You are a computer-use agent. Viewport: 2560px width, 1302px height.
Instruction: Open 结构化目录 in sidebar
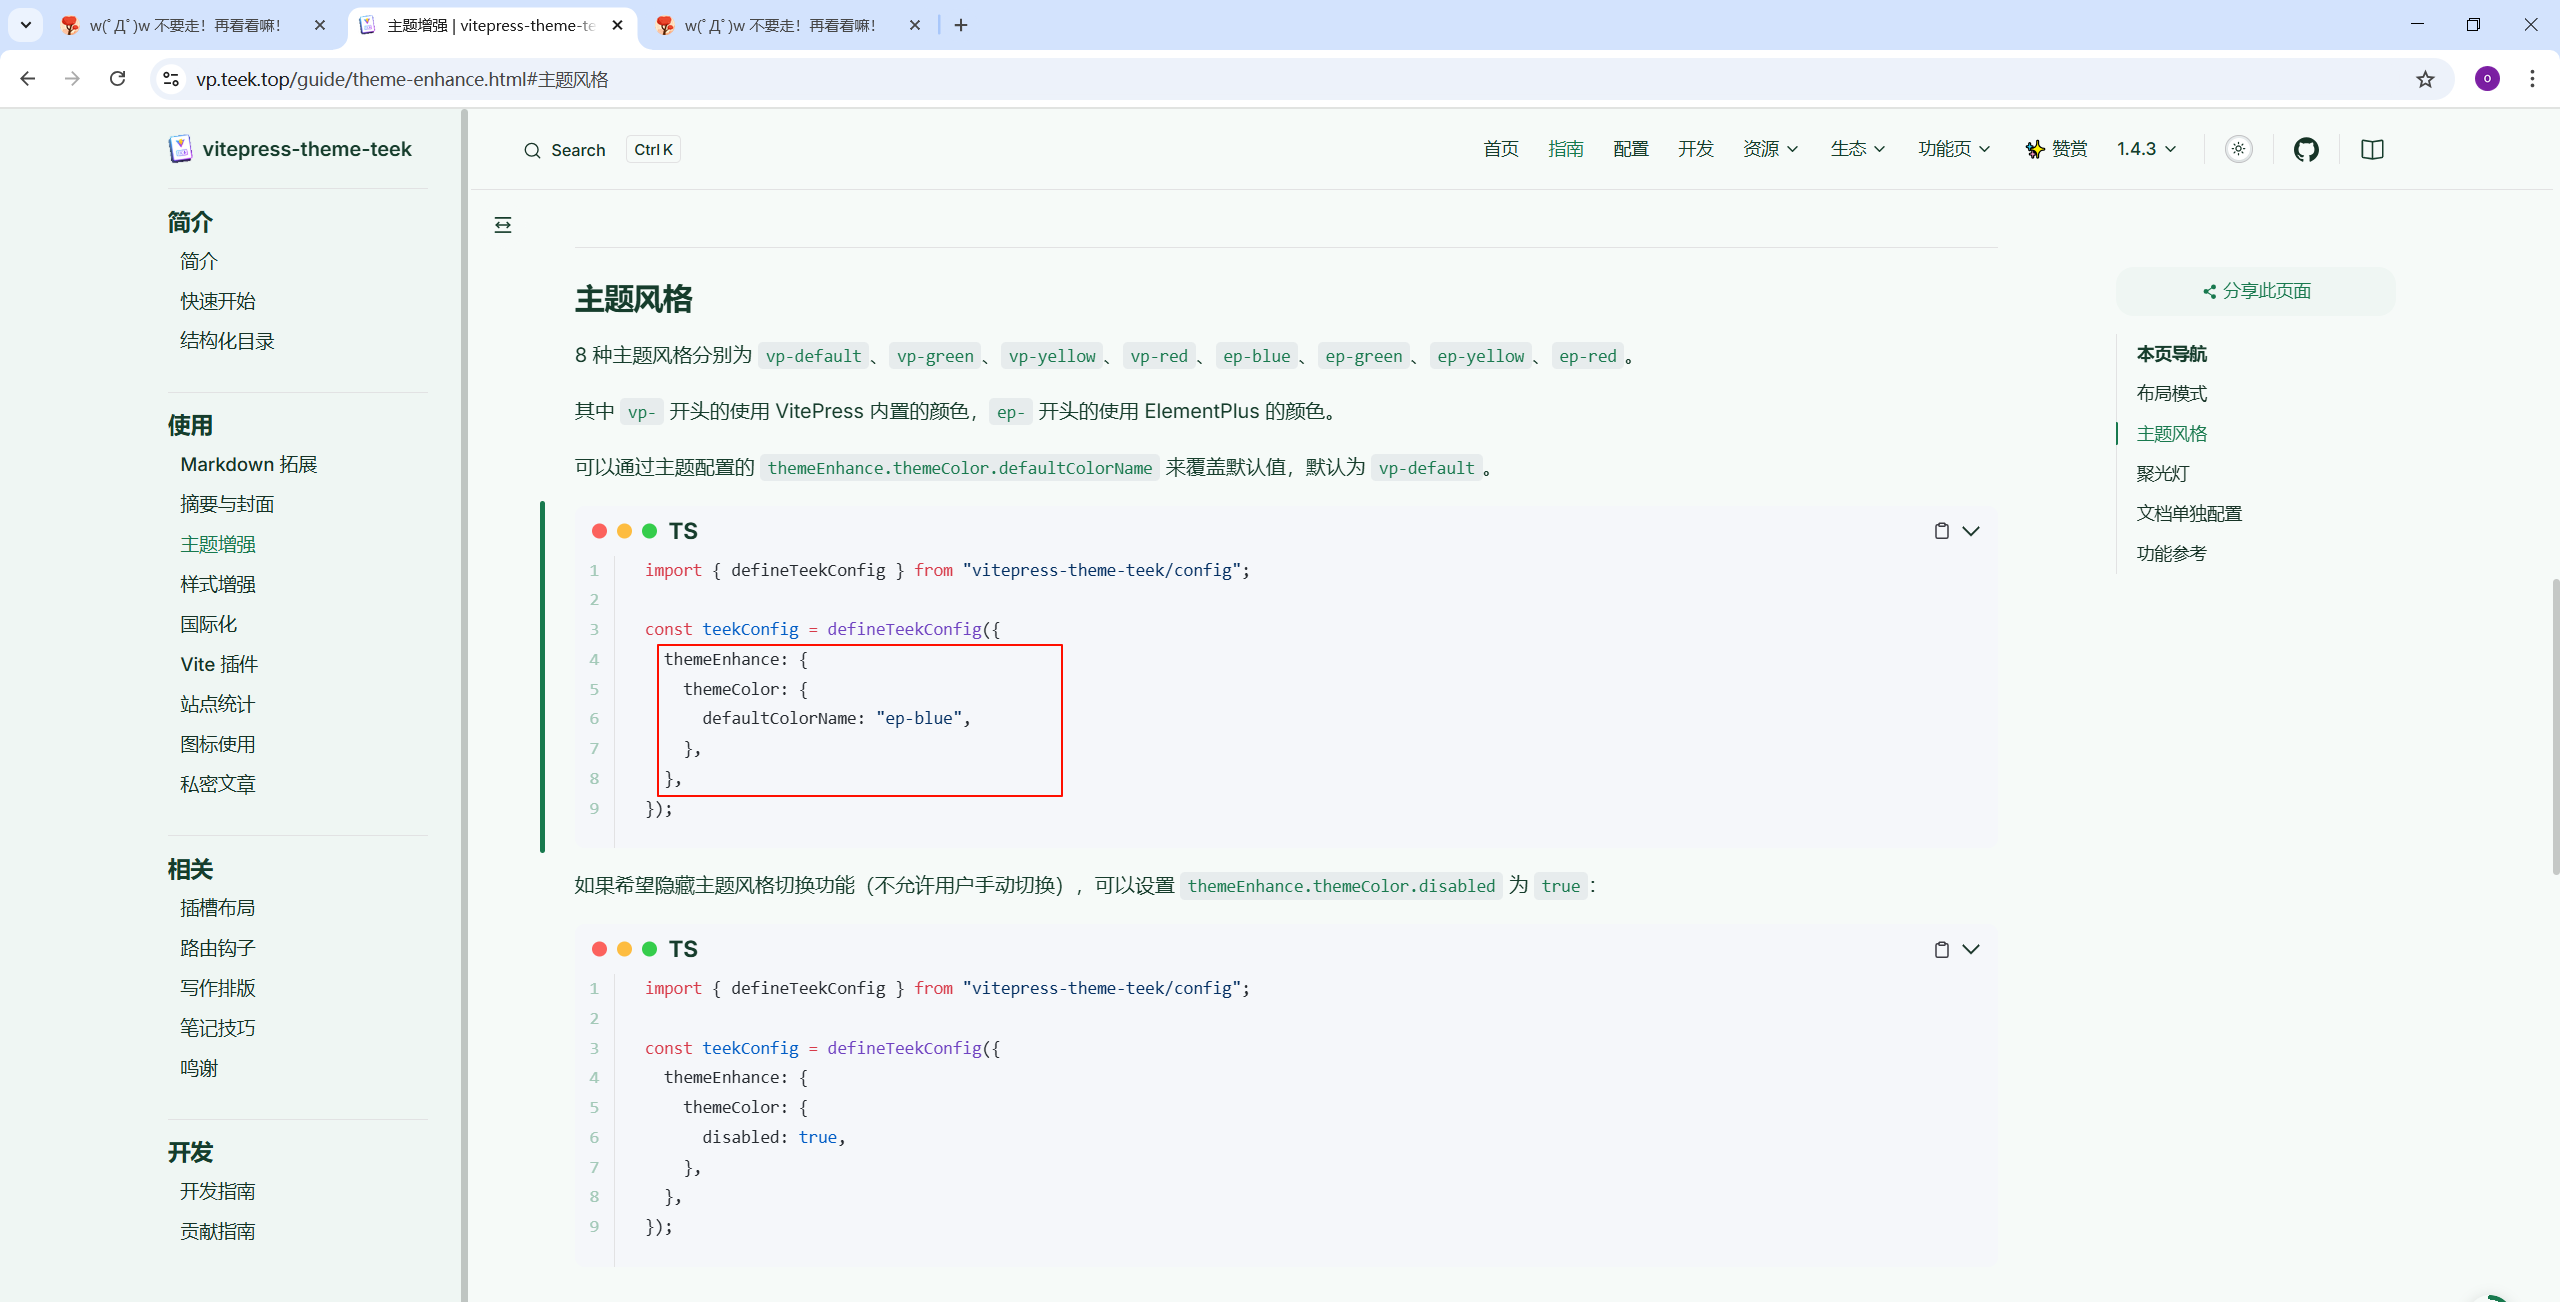[227, 341]
